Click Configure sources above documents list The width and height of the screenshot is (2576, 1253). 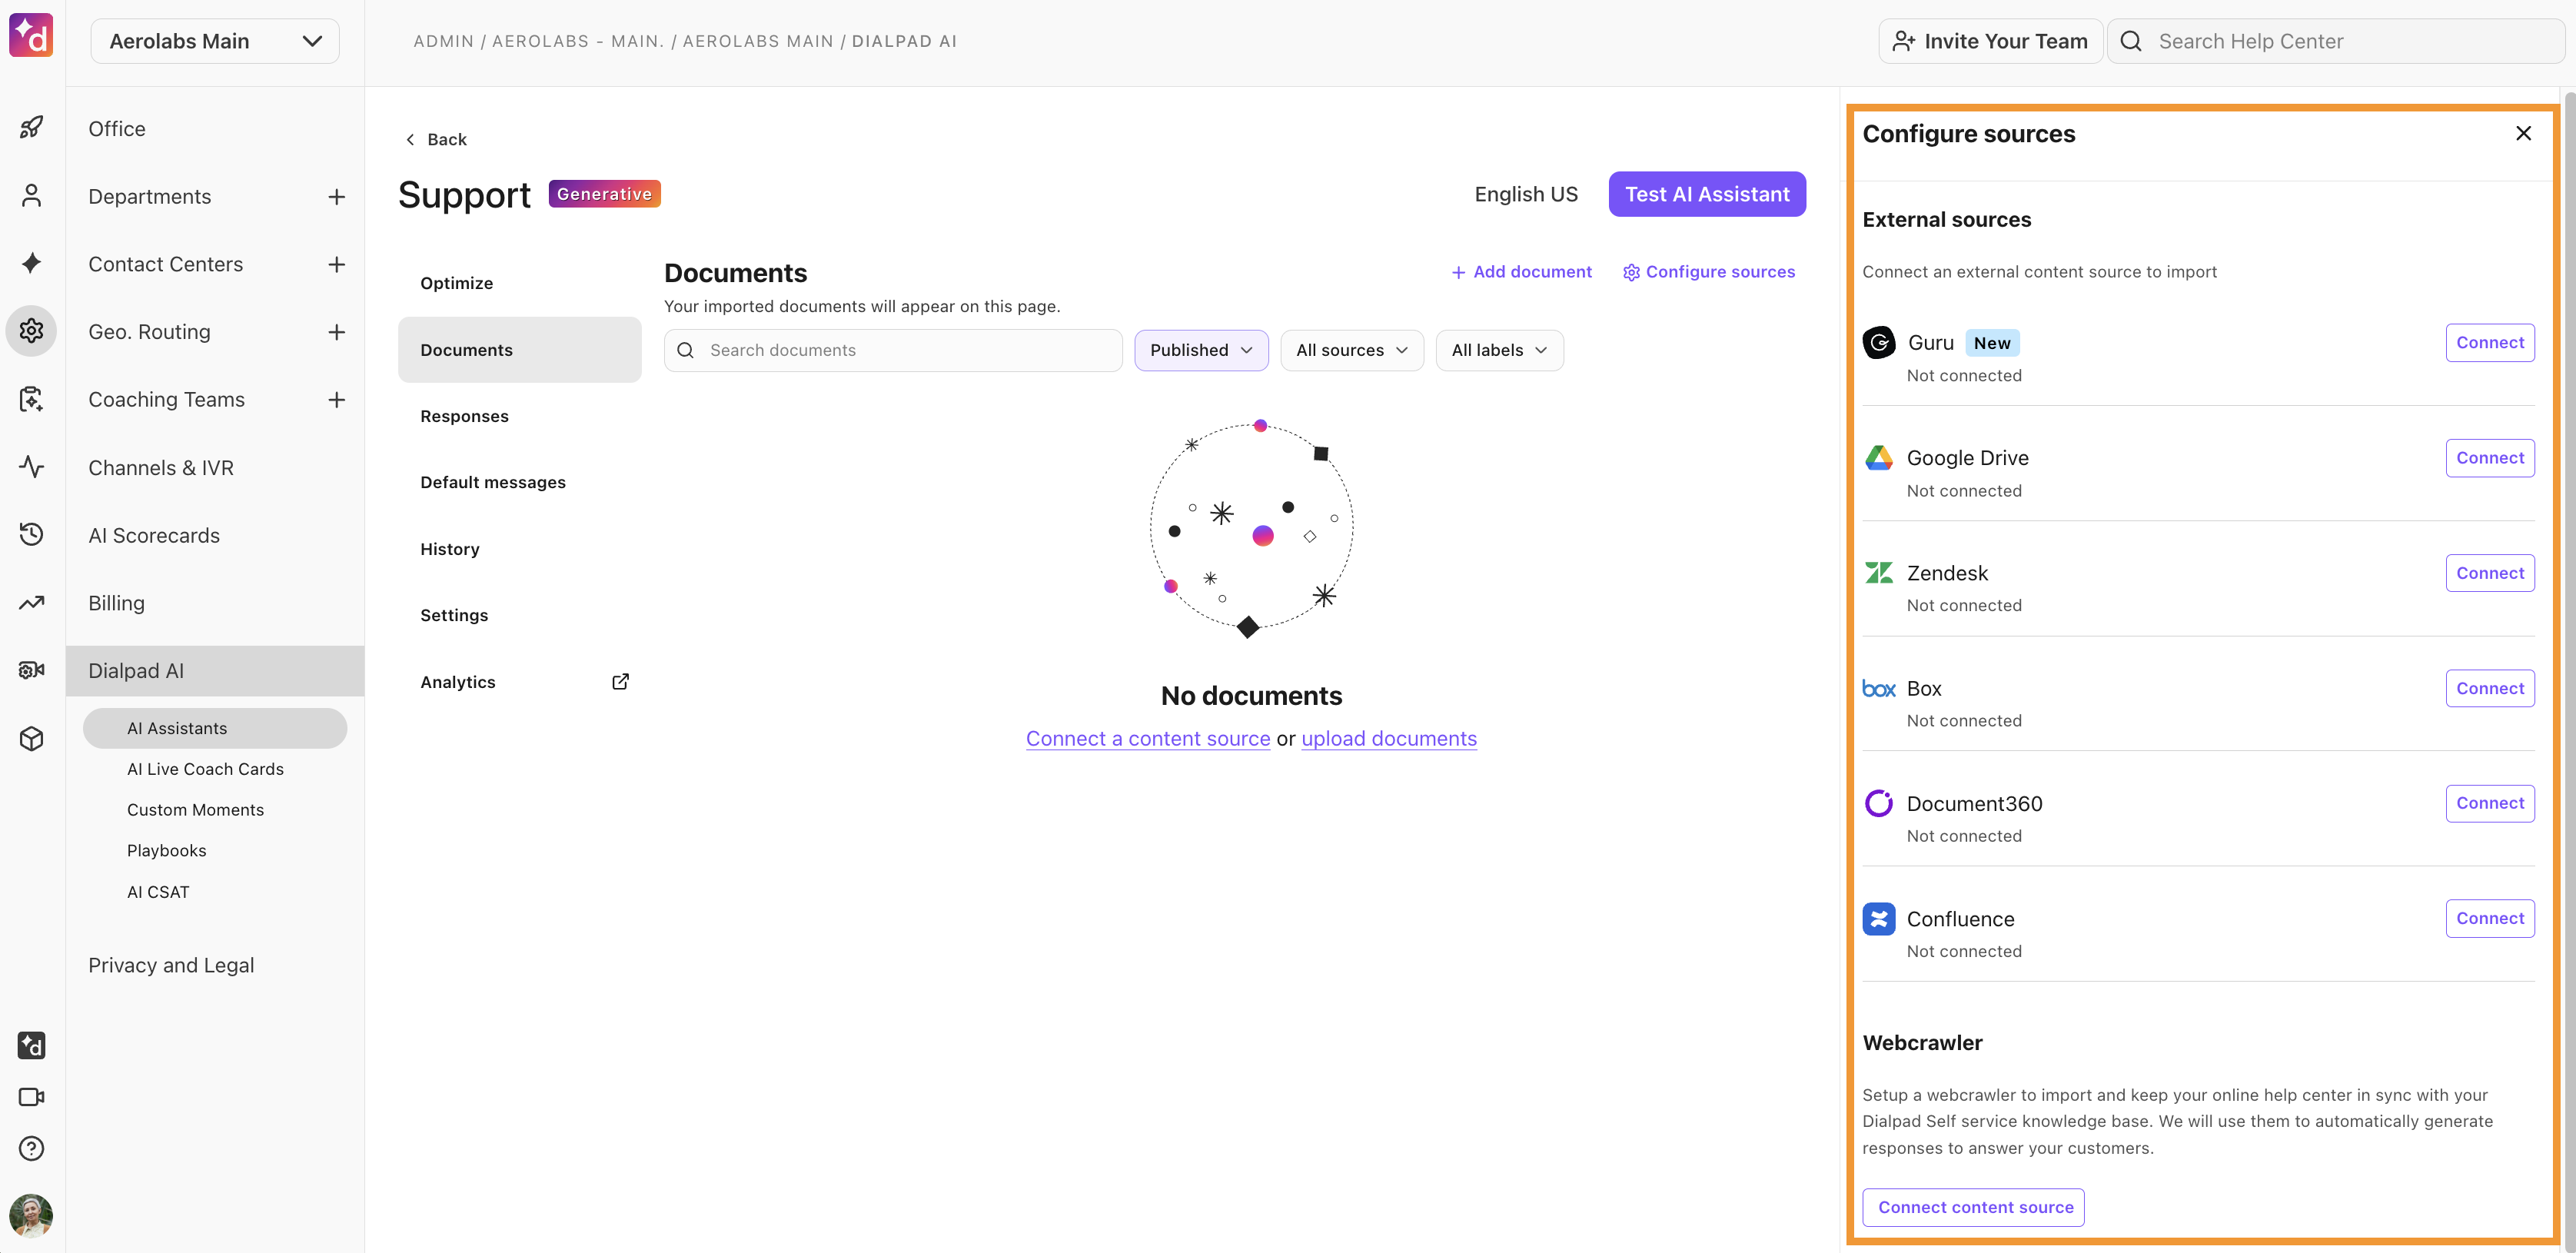pyautogui.click(x=1709, y=272)
